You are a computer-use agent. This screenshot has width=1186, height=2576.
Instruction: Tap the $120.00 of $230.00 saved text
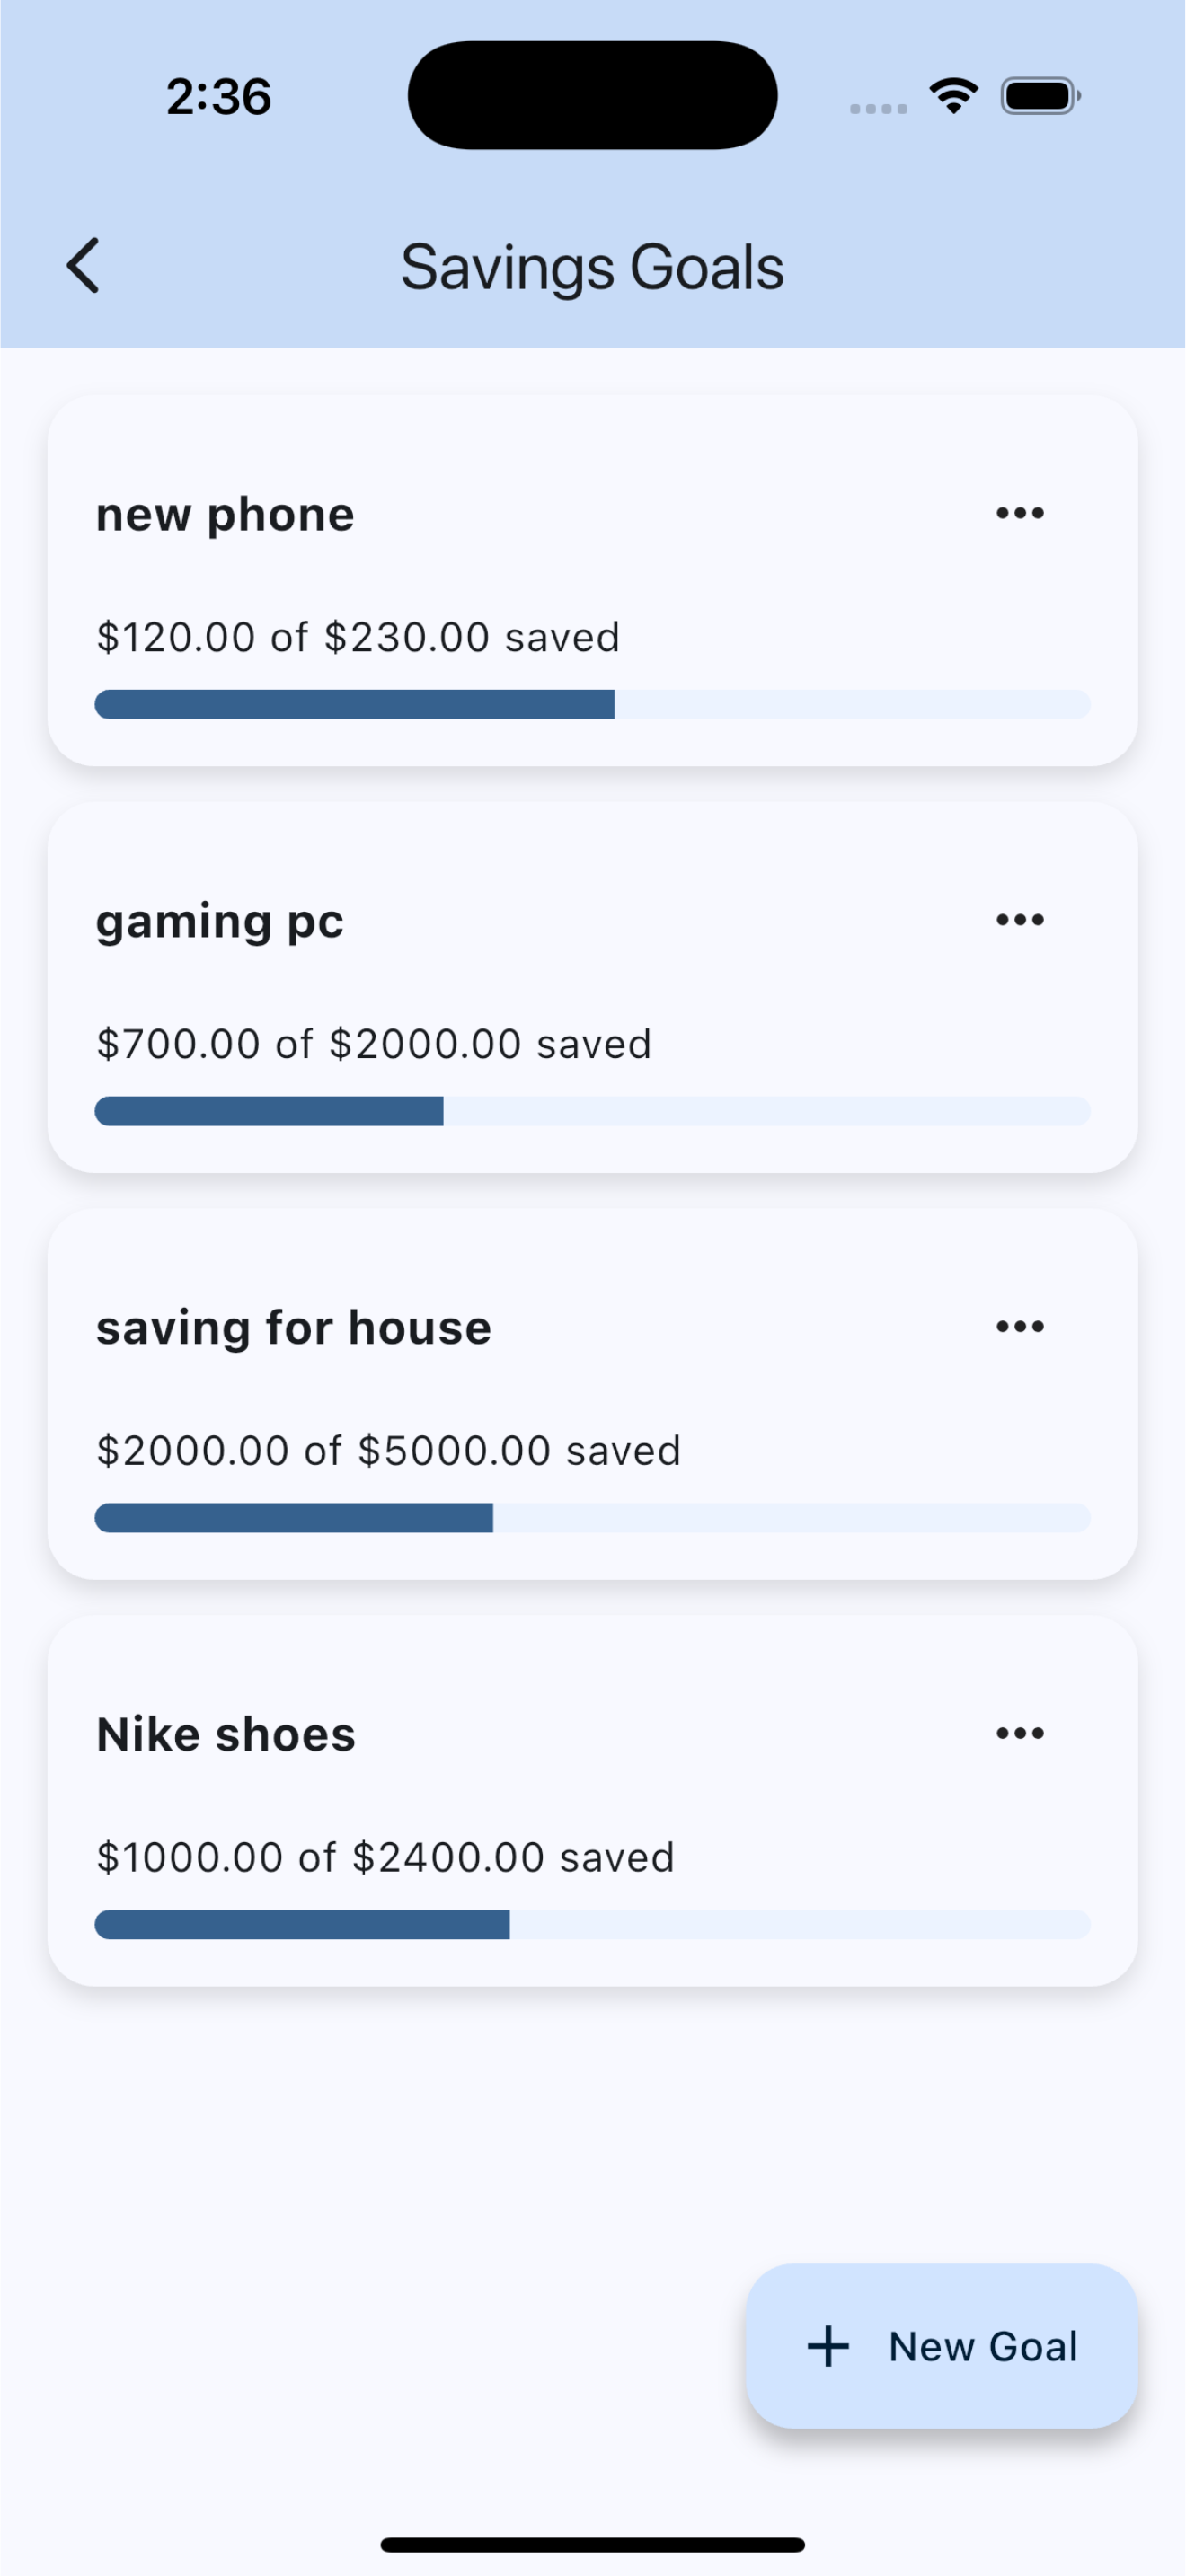[x=358, y=637]
